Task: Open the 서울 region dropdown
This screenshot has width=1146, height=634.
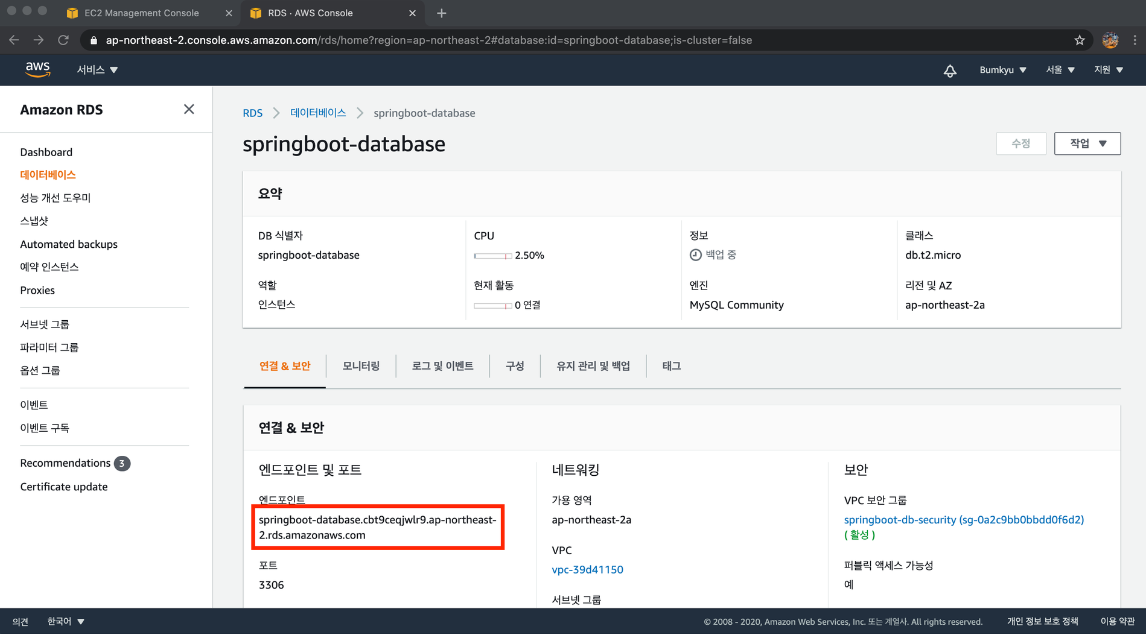Action: [1060, 70]
